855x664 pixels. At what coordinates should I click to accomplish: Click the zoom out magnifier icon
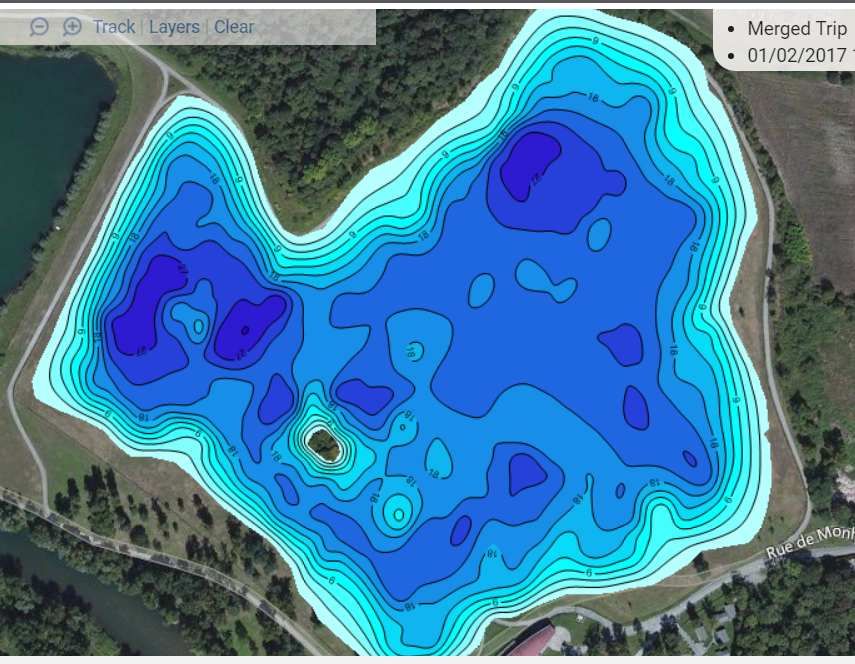pos(39,26)
